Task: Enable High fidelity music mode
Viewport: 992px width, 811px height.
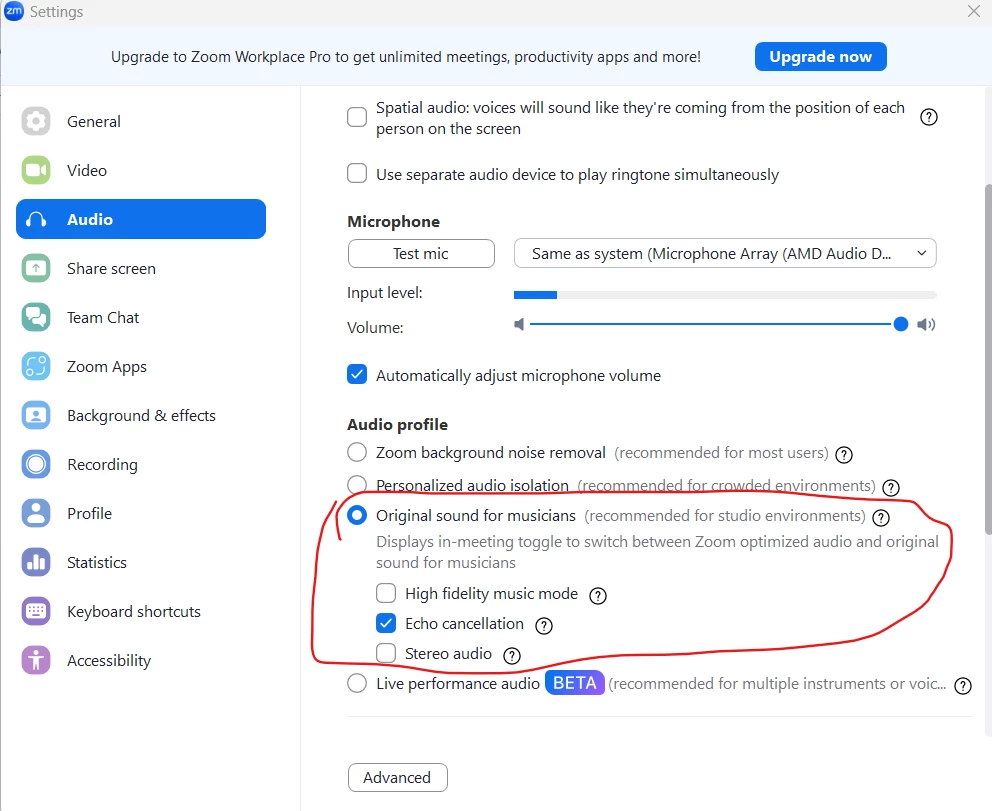Action: point(386,593)
